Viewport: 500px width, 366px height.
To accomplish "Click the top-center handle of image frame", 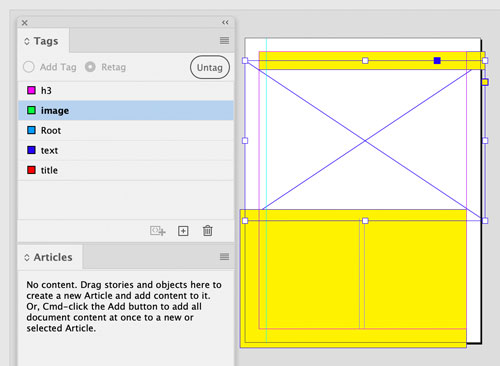I will [365, 60].
